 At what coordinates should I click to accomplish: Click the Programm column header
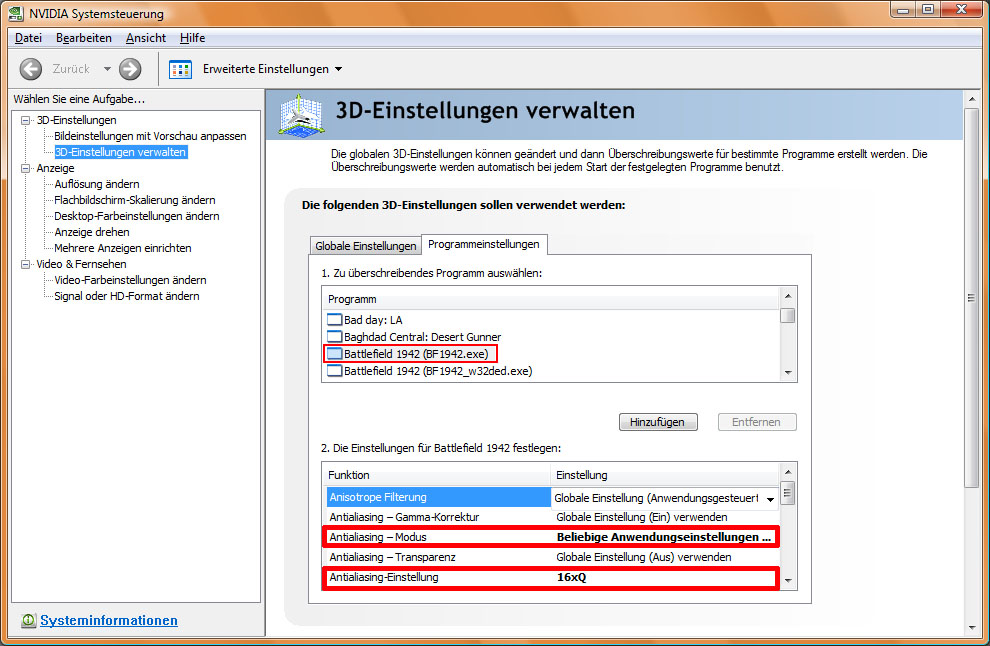(552, 299)
